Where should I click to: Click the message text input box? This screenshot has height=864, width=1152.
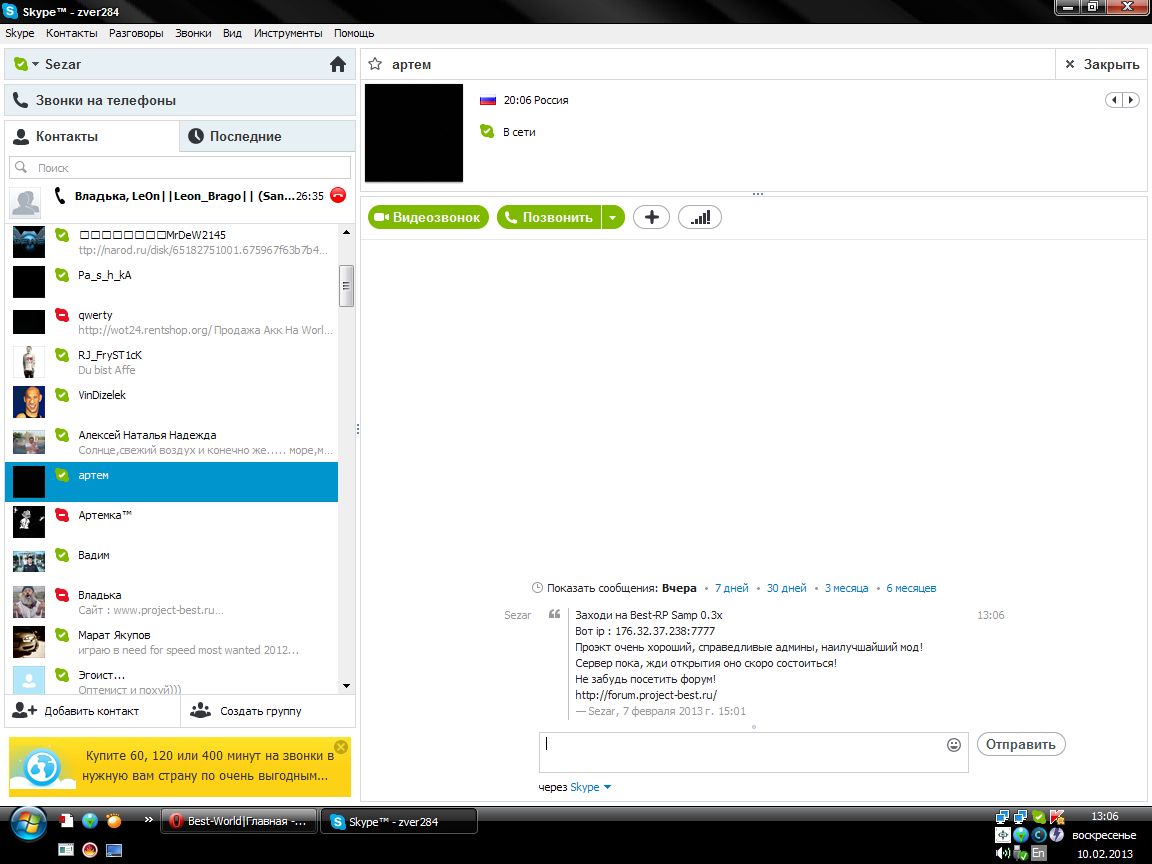(742, 752)
